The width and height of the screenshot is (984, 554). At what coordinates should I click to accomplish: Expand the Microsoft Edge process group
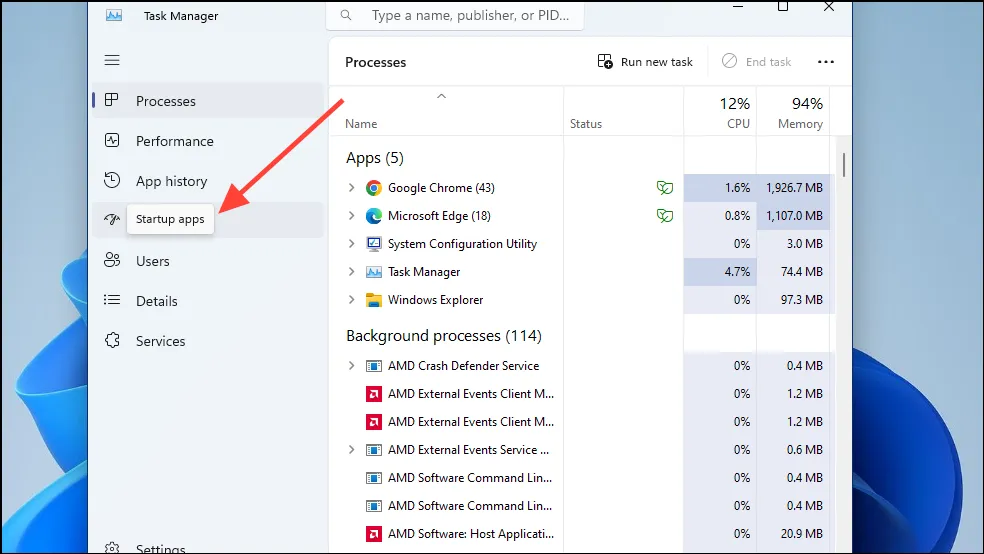click(351, 216)
